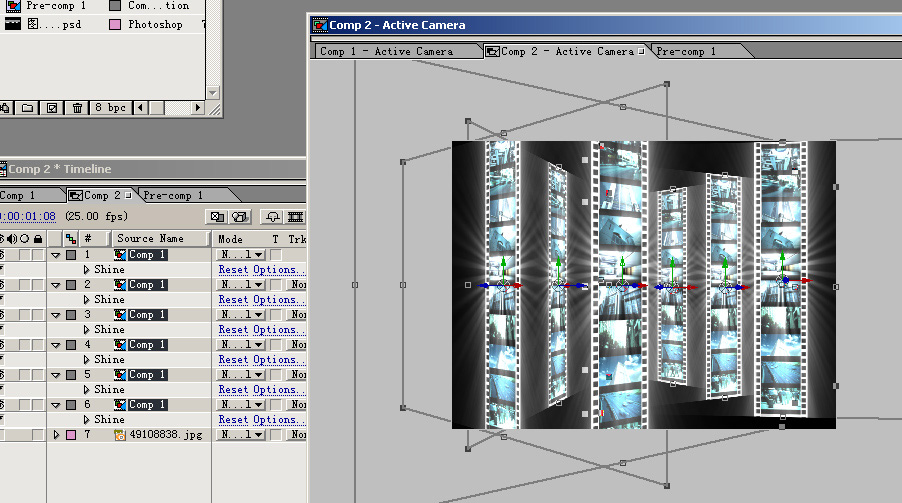Expand layer 7 49108838.jpg twirl arrow
The width and height of the screenshot is (902, 503).
[x=56, y=435]
